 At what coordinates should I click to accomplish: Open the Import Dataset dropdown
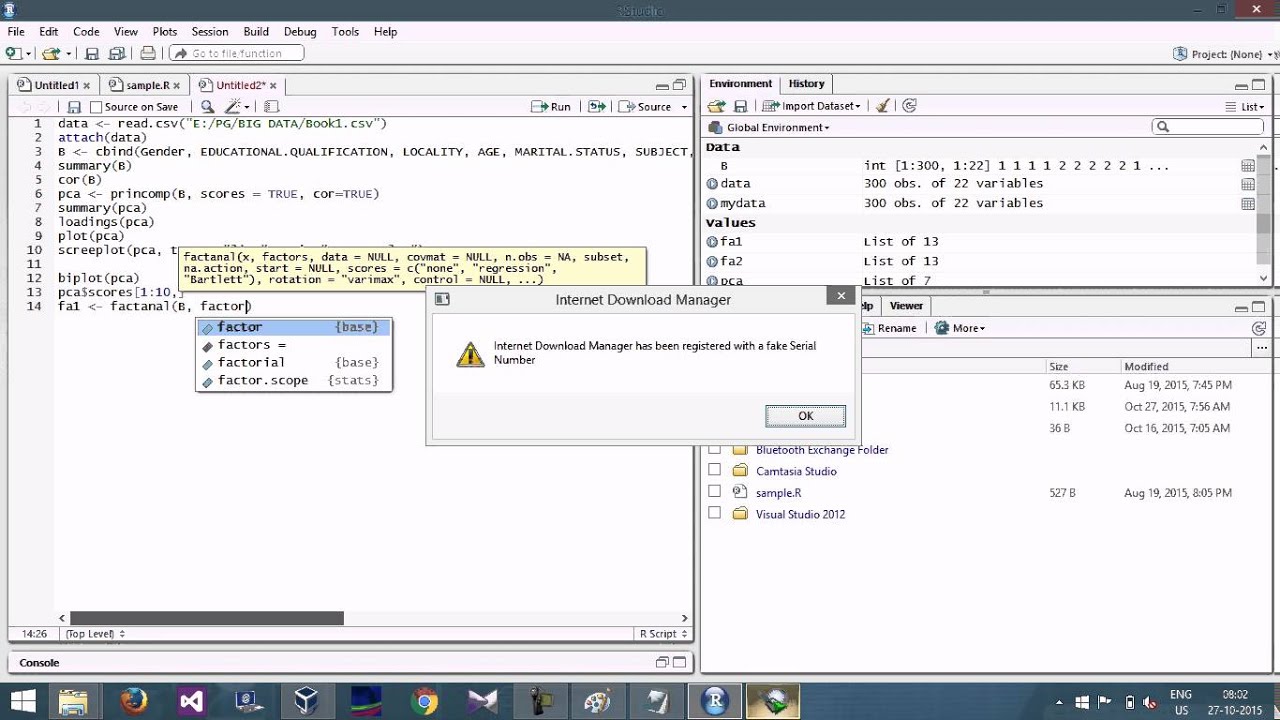811,106
